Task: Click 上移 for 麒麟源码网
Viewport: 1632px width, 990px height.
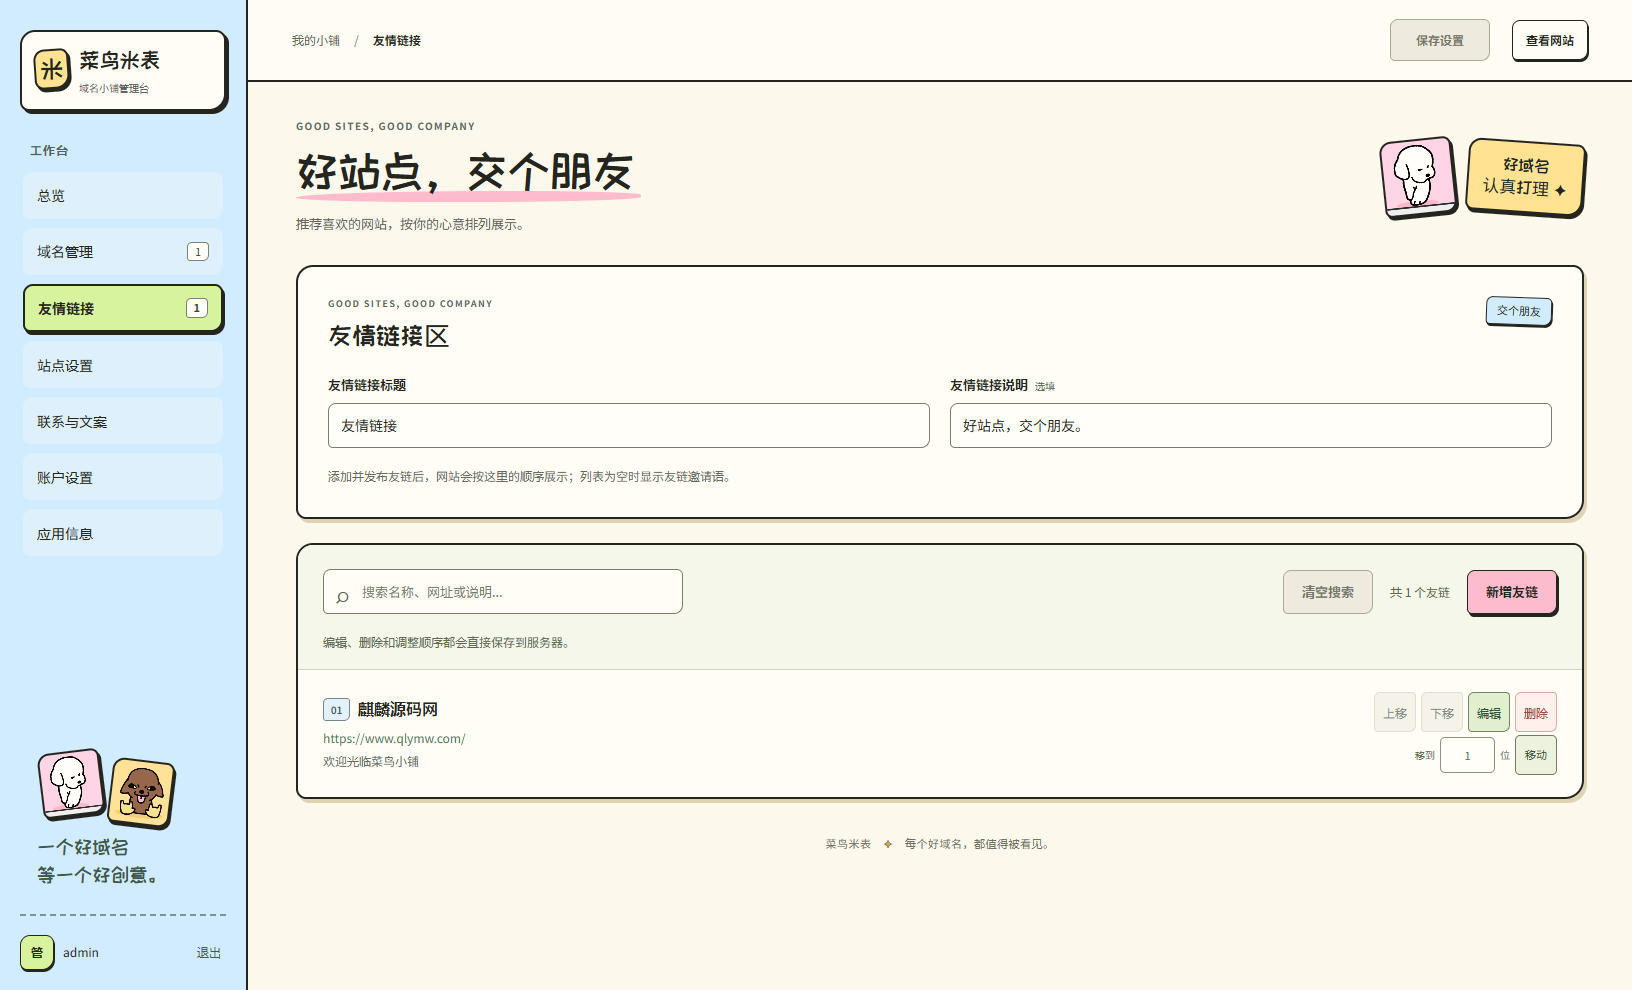Action: point(1395,713)
